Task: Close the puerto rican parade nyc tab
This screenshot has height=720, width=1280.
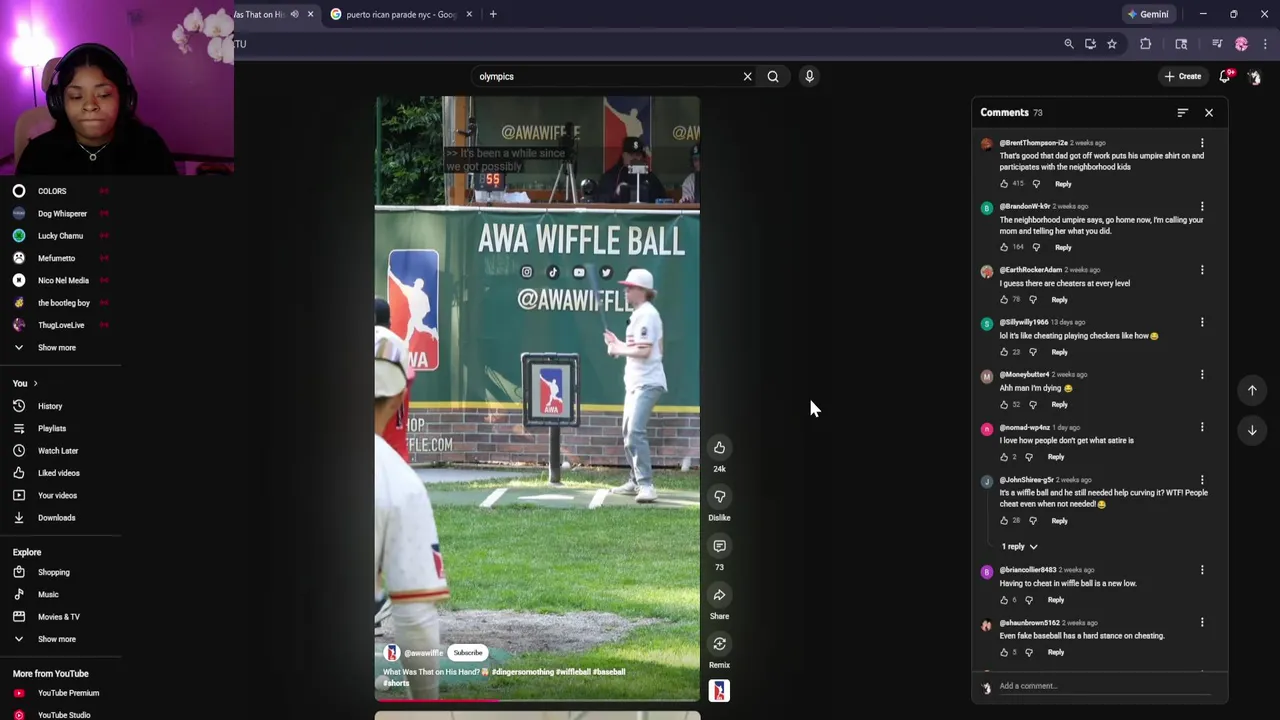Action: (469, 14)
